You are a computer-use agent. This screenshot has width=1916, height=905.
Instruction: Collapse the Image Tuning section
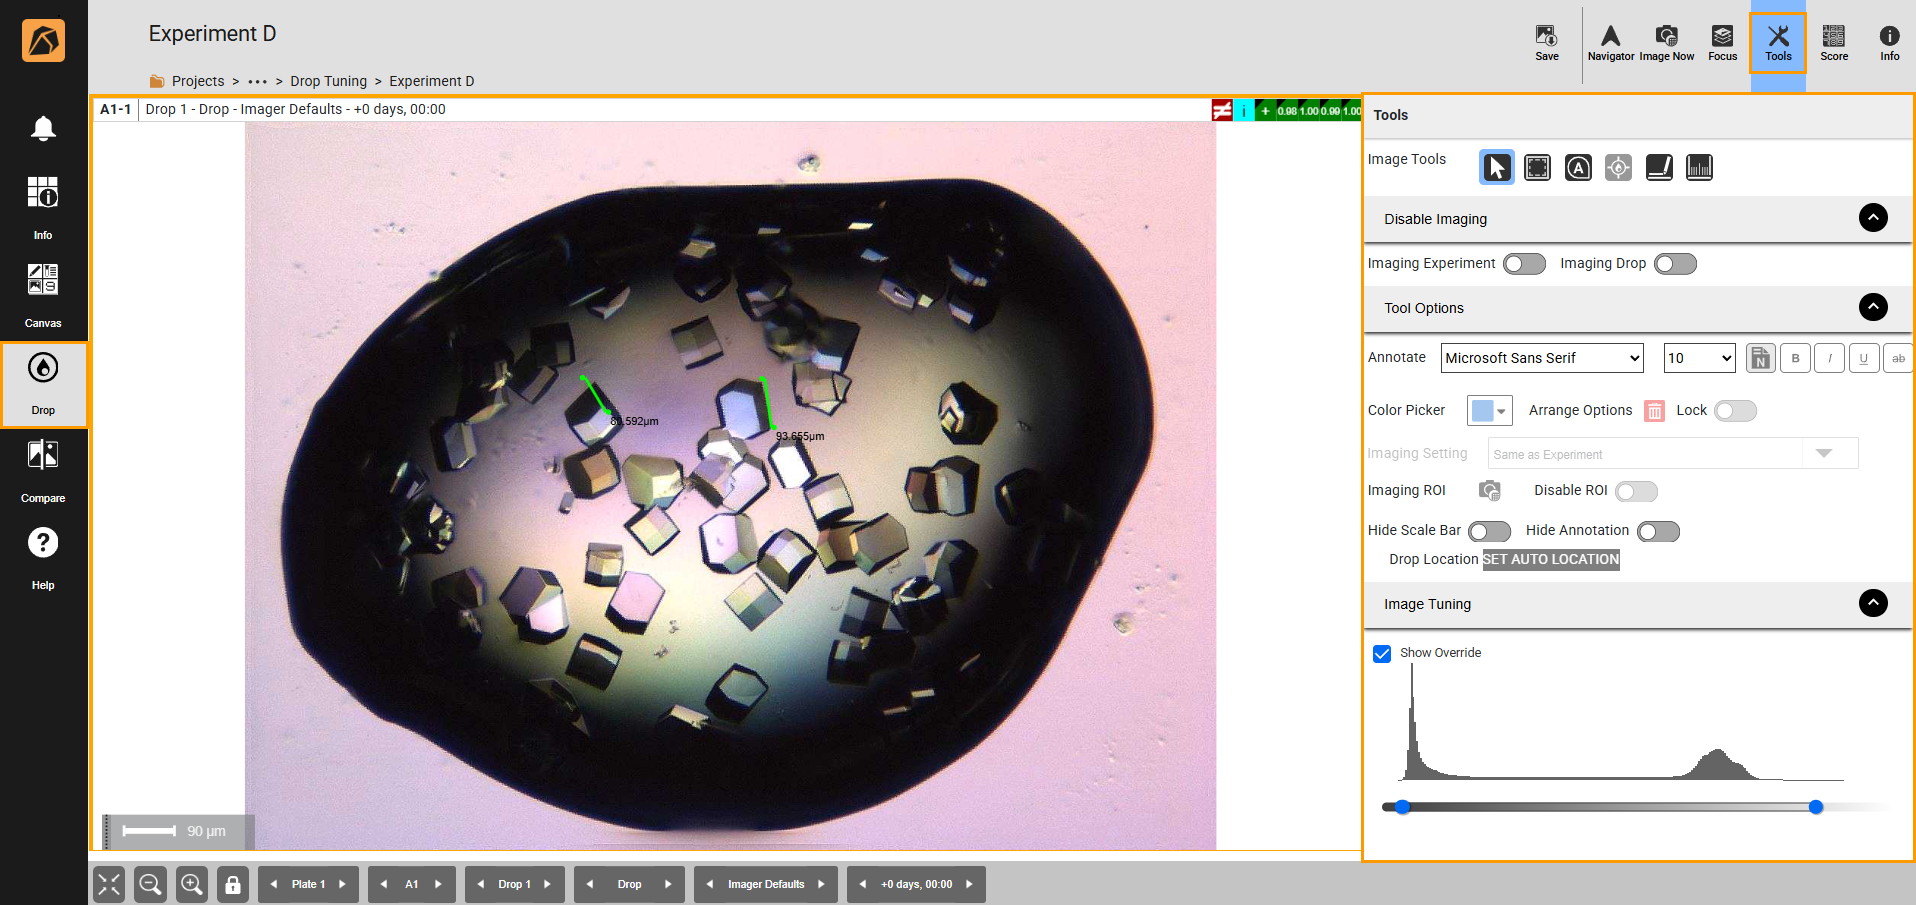pyautogui.click(x=1872, y=603)
